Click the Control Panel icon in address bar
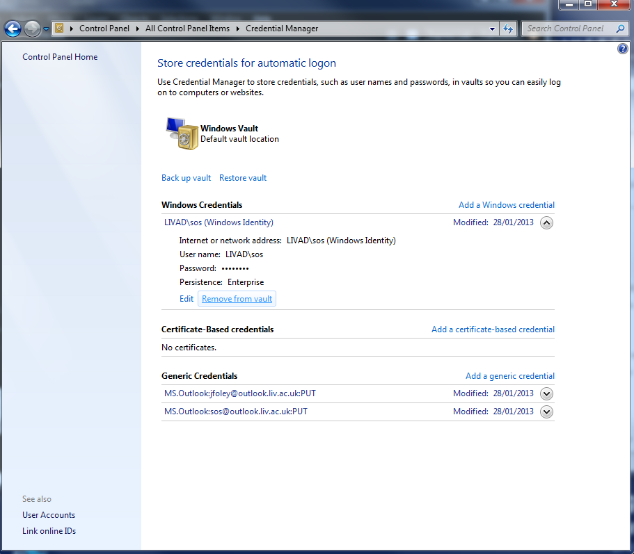 pos(59,28)
